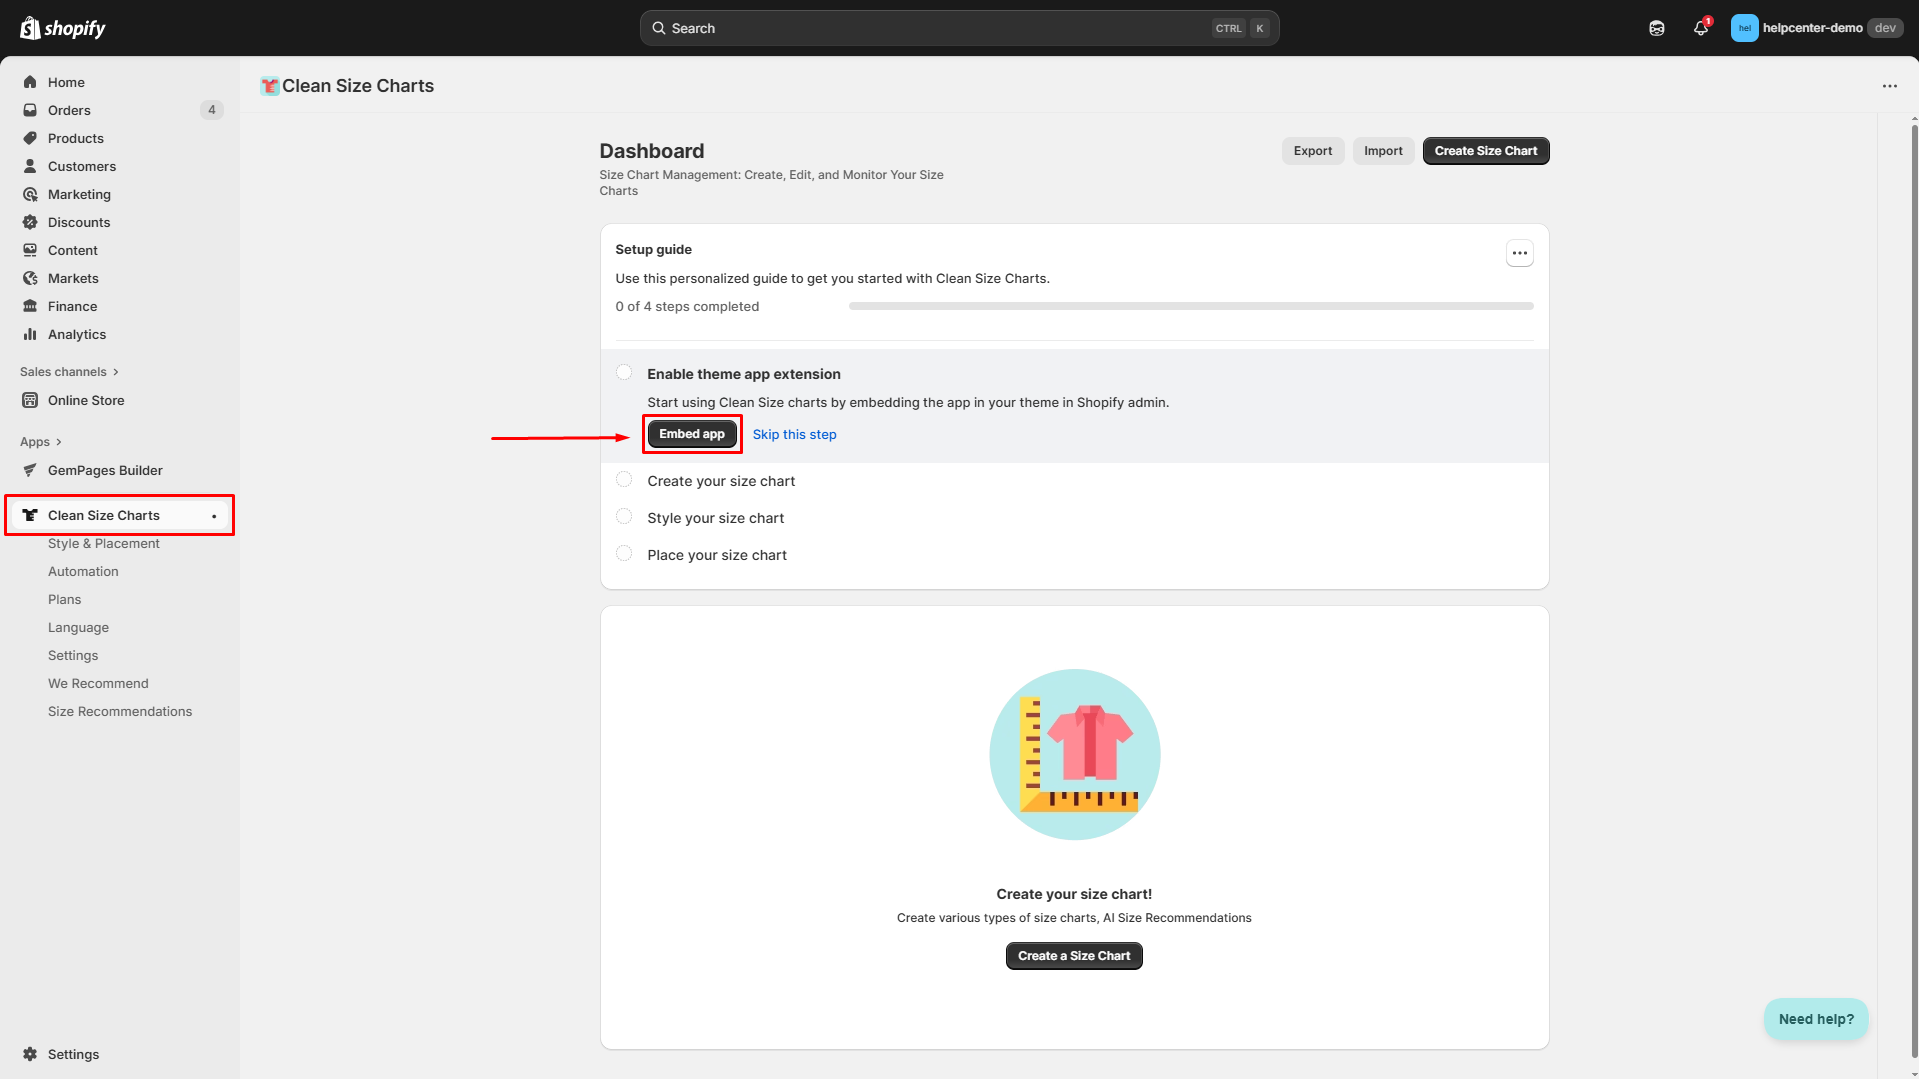Open Style & Placement submenu item

[104, 544]
